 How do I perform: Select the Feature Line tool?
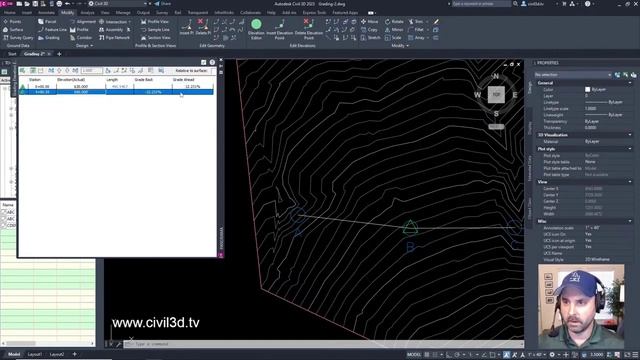[x=52, y=30]
